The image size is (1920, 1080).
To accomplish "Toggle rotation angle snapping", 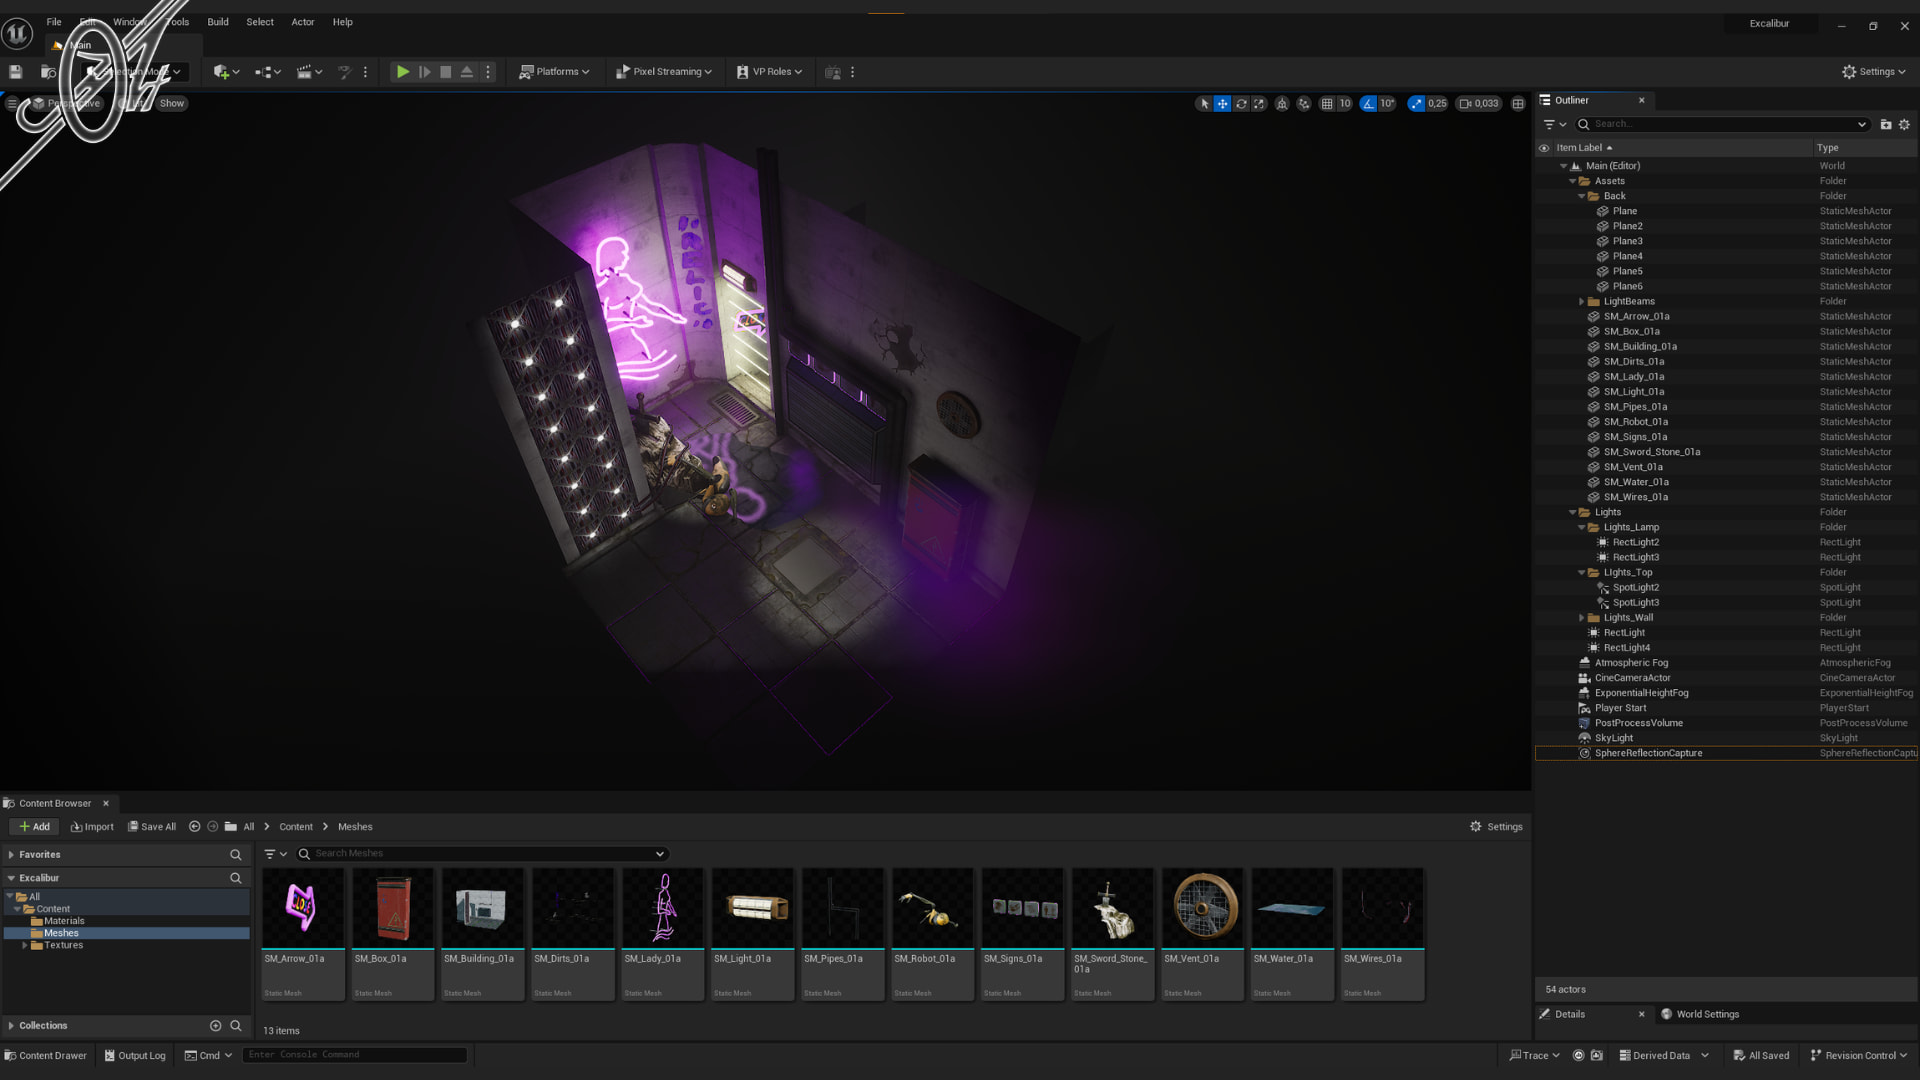I will 1368,103.
